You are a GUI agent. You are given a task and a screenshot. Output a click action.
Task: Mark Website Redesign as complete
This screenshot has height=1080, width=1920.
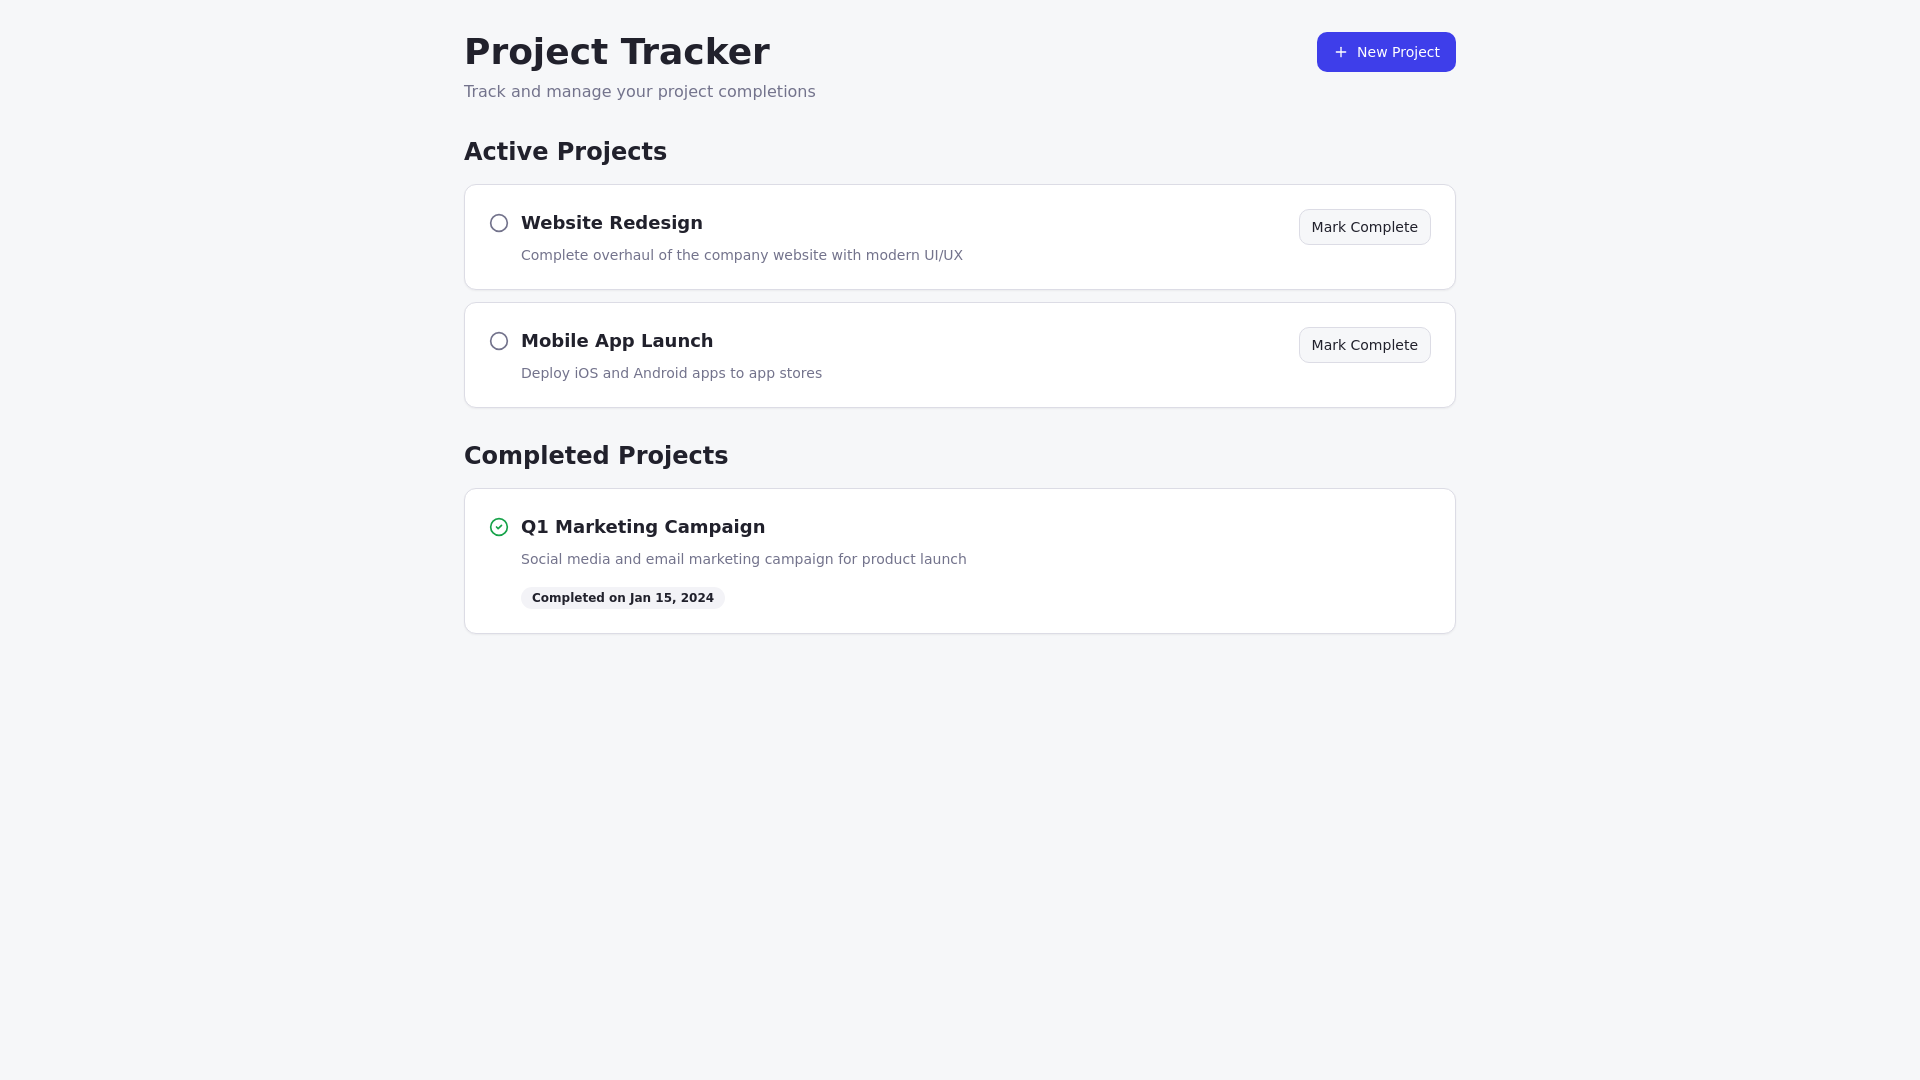1364,227
